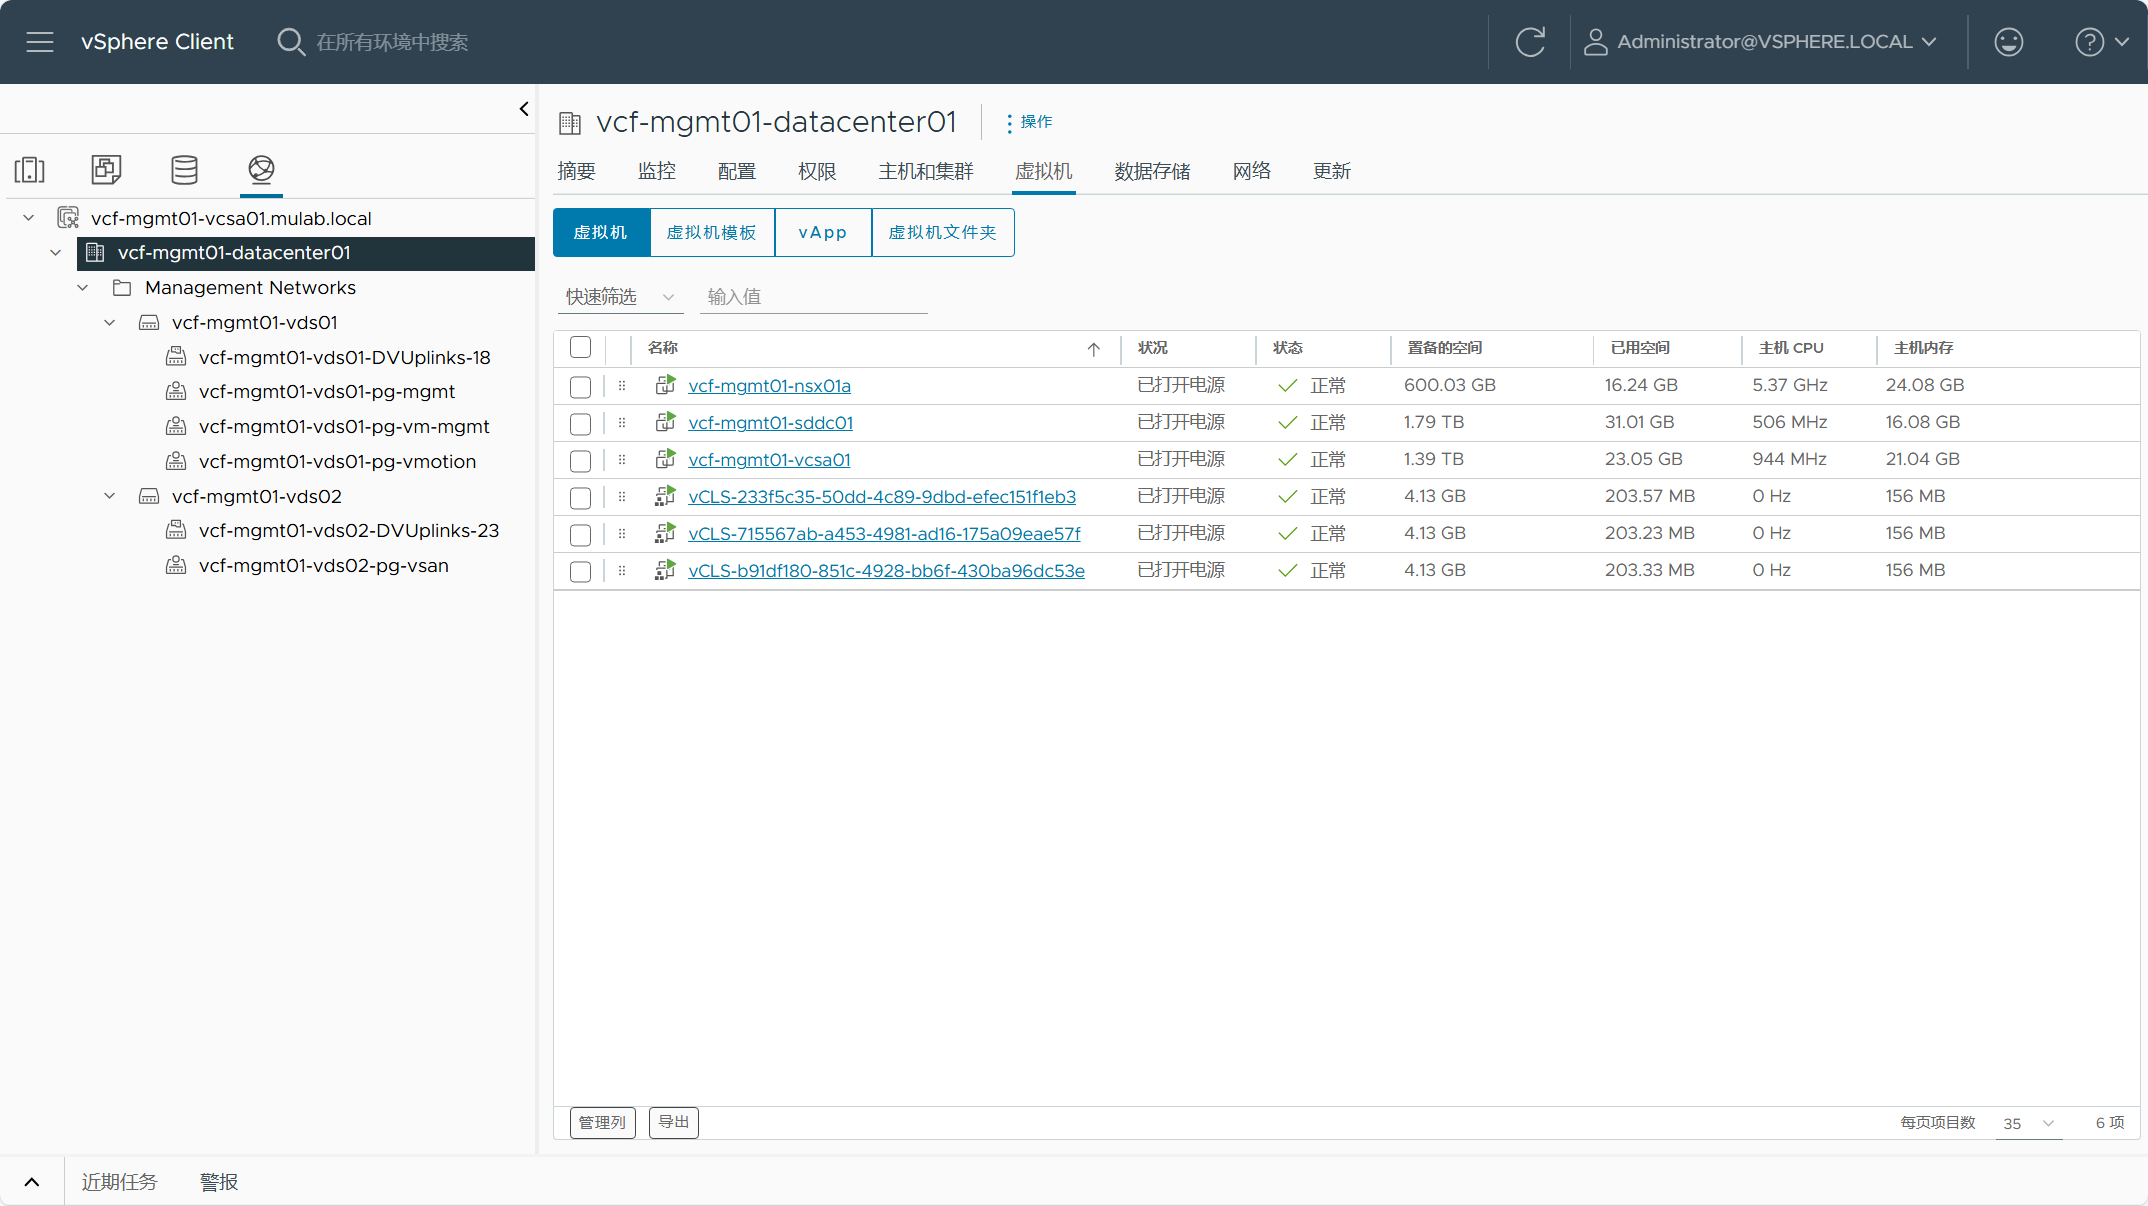
Task: Open the 摘要 tab
Action: (x=576, y=171)
